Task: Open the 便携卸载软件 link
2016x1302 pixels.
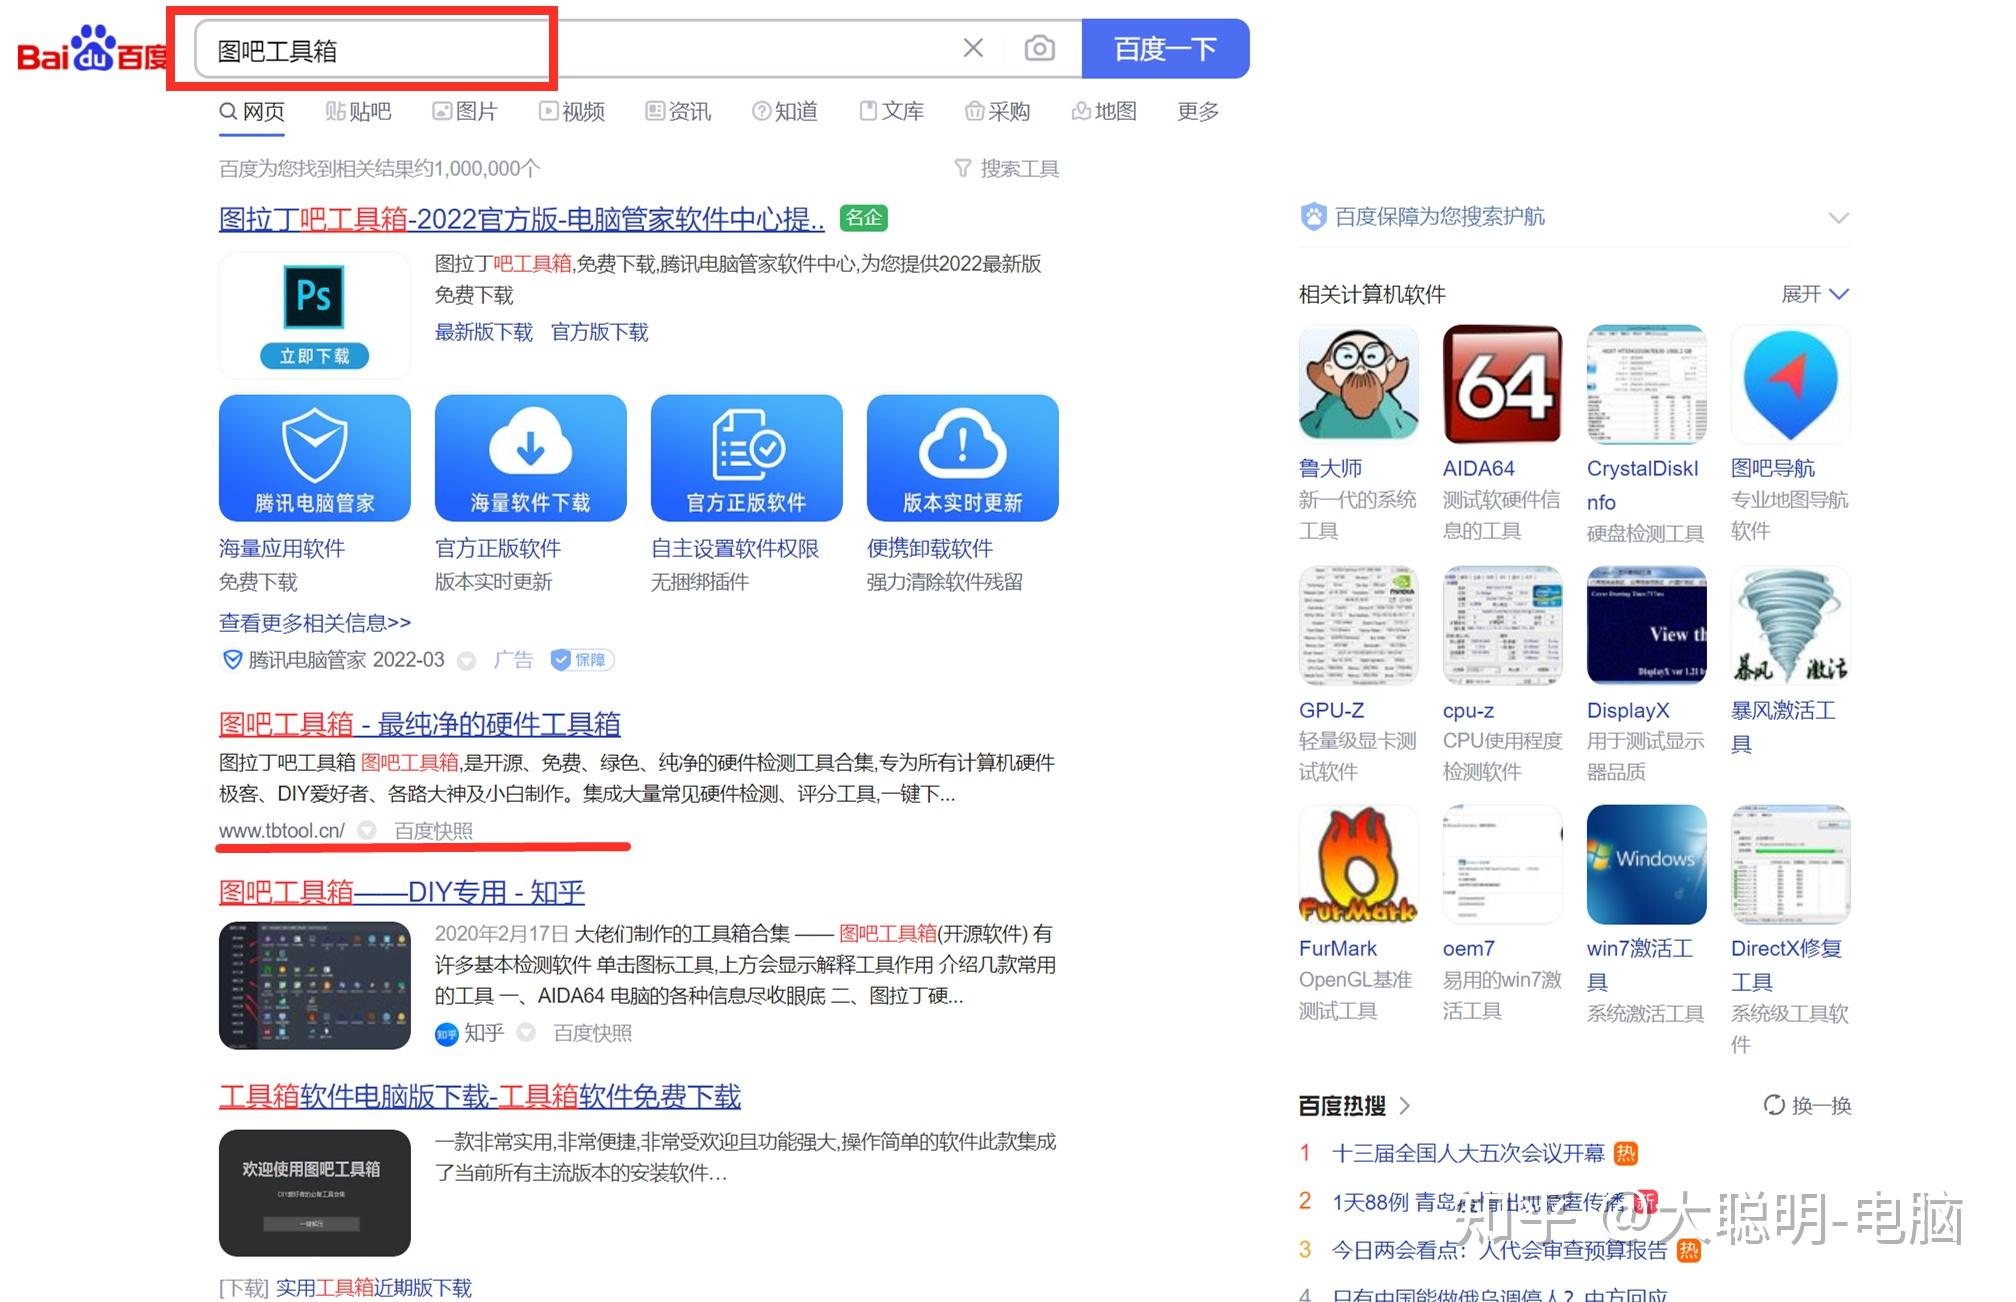Action: click(x=930, y=548)
